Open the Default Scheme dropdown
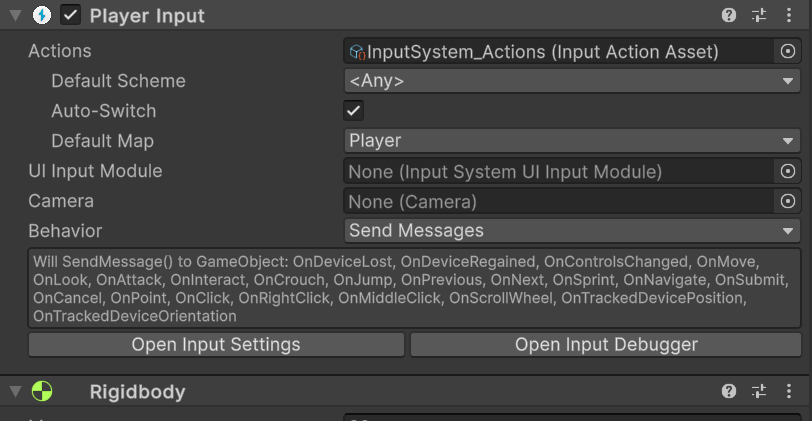 (x=572, y=81)
